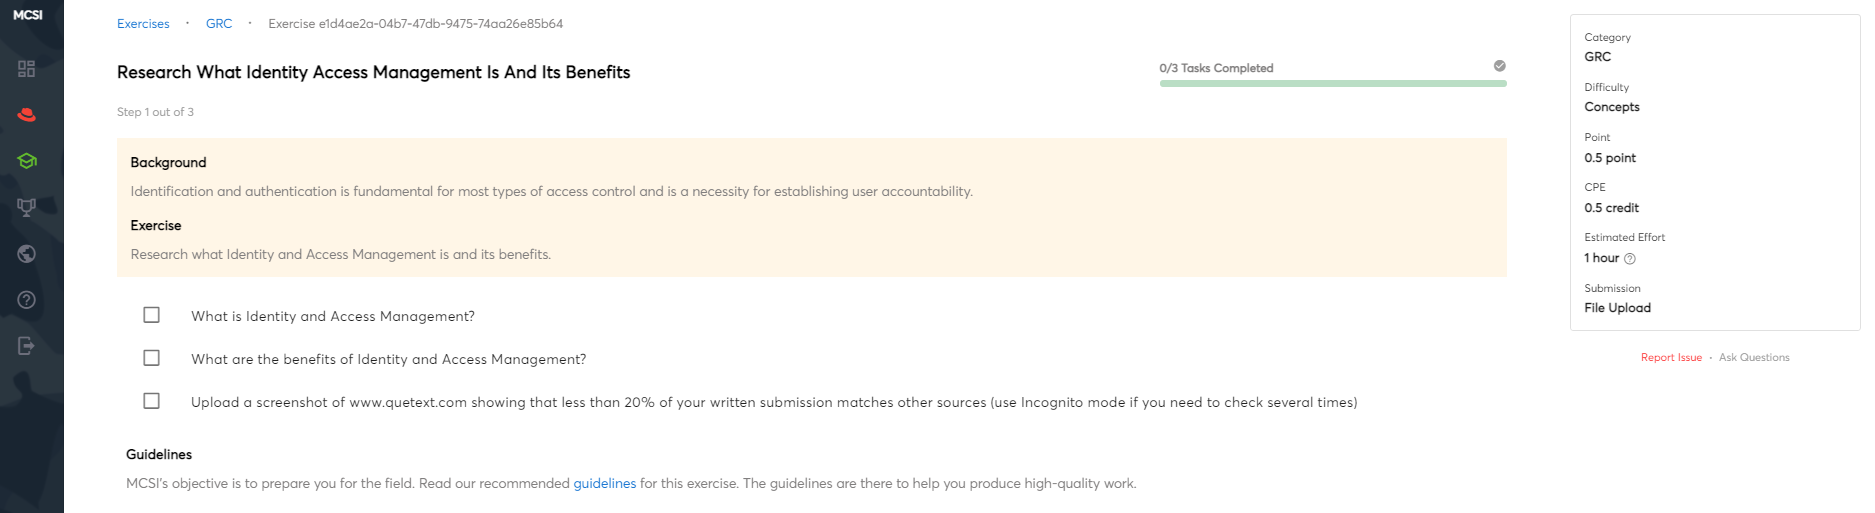Open the green graduation cap icon
This screenshot has width=1875, height=513.
27,161
